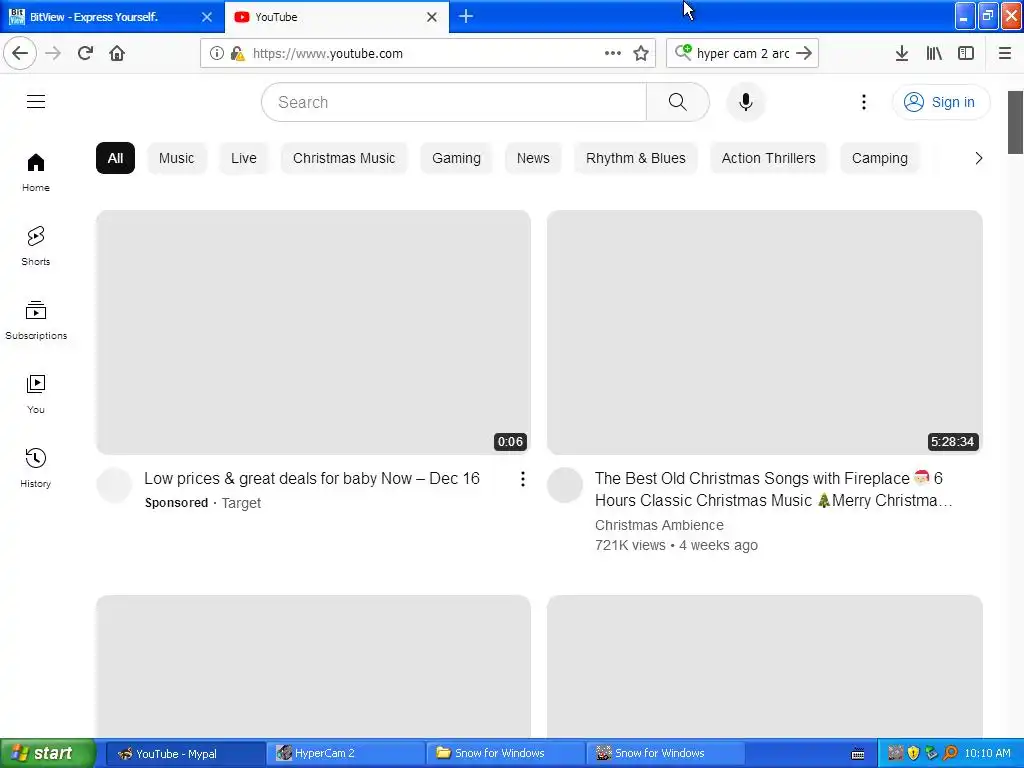The width and height of the screenshot is (1024, 768).
Task: Open the YouTube guide hamburger menu
Action: (36, 101)
